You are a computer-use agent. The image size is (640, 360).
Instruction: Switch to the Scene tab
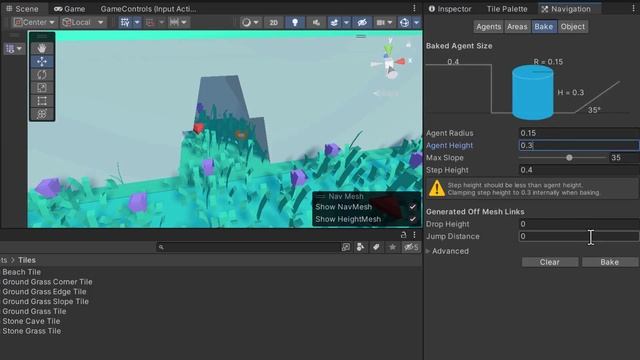point(22,9)
